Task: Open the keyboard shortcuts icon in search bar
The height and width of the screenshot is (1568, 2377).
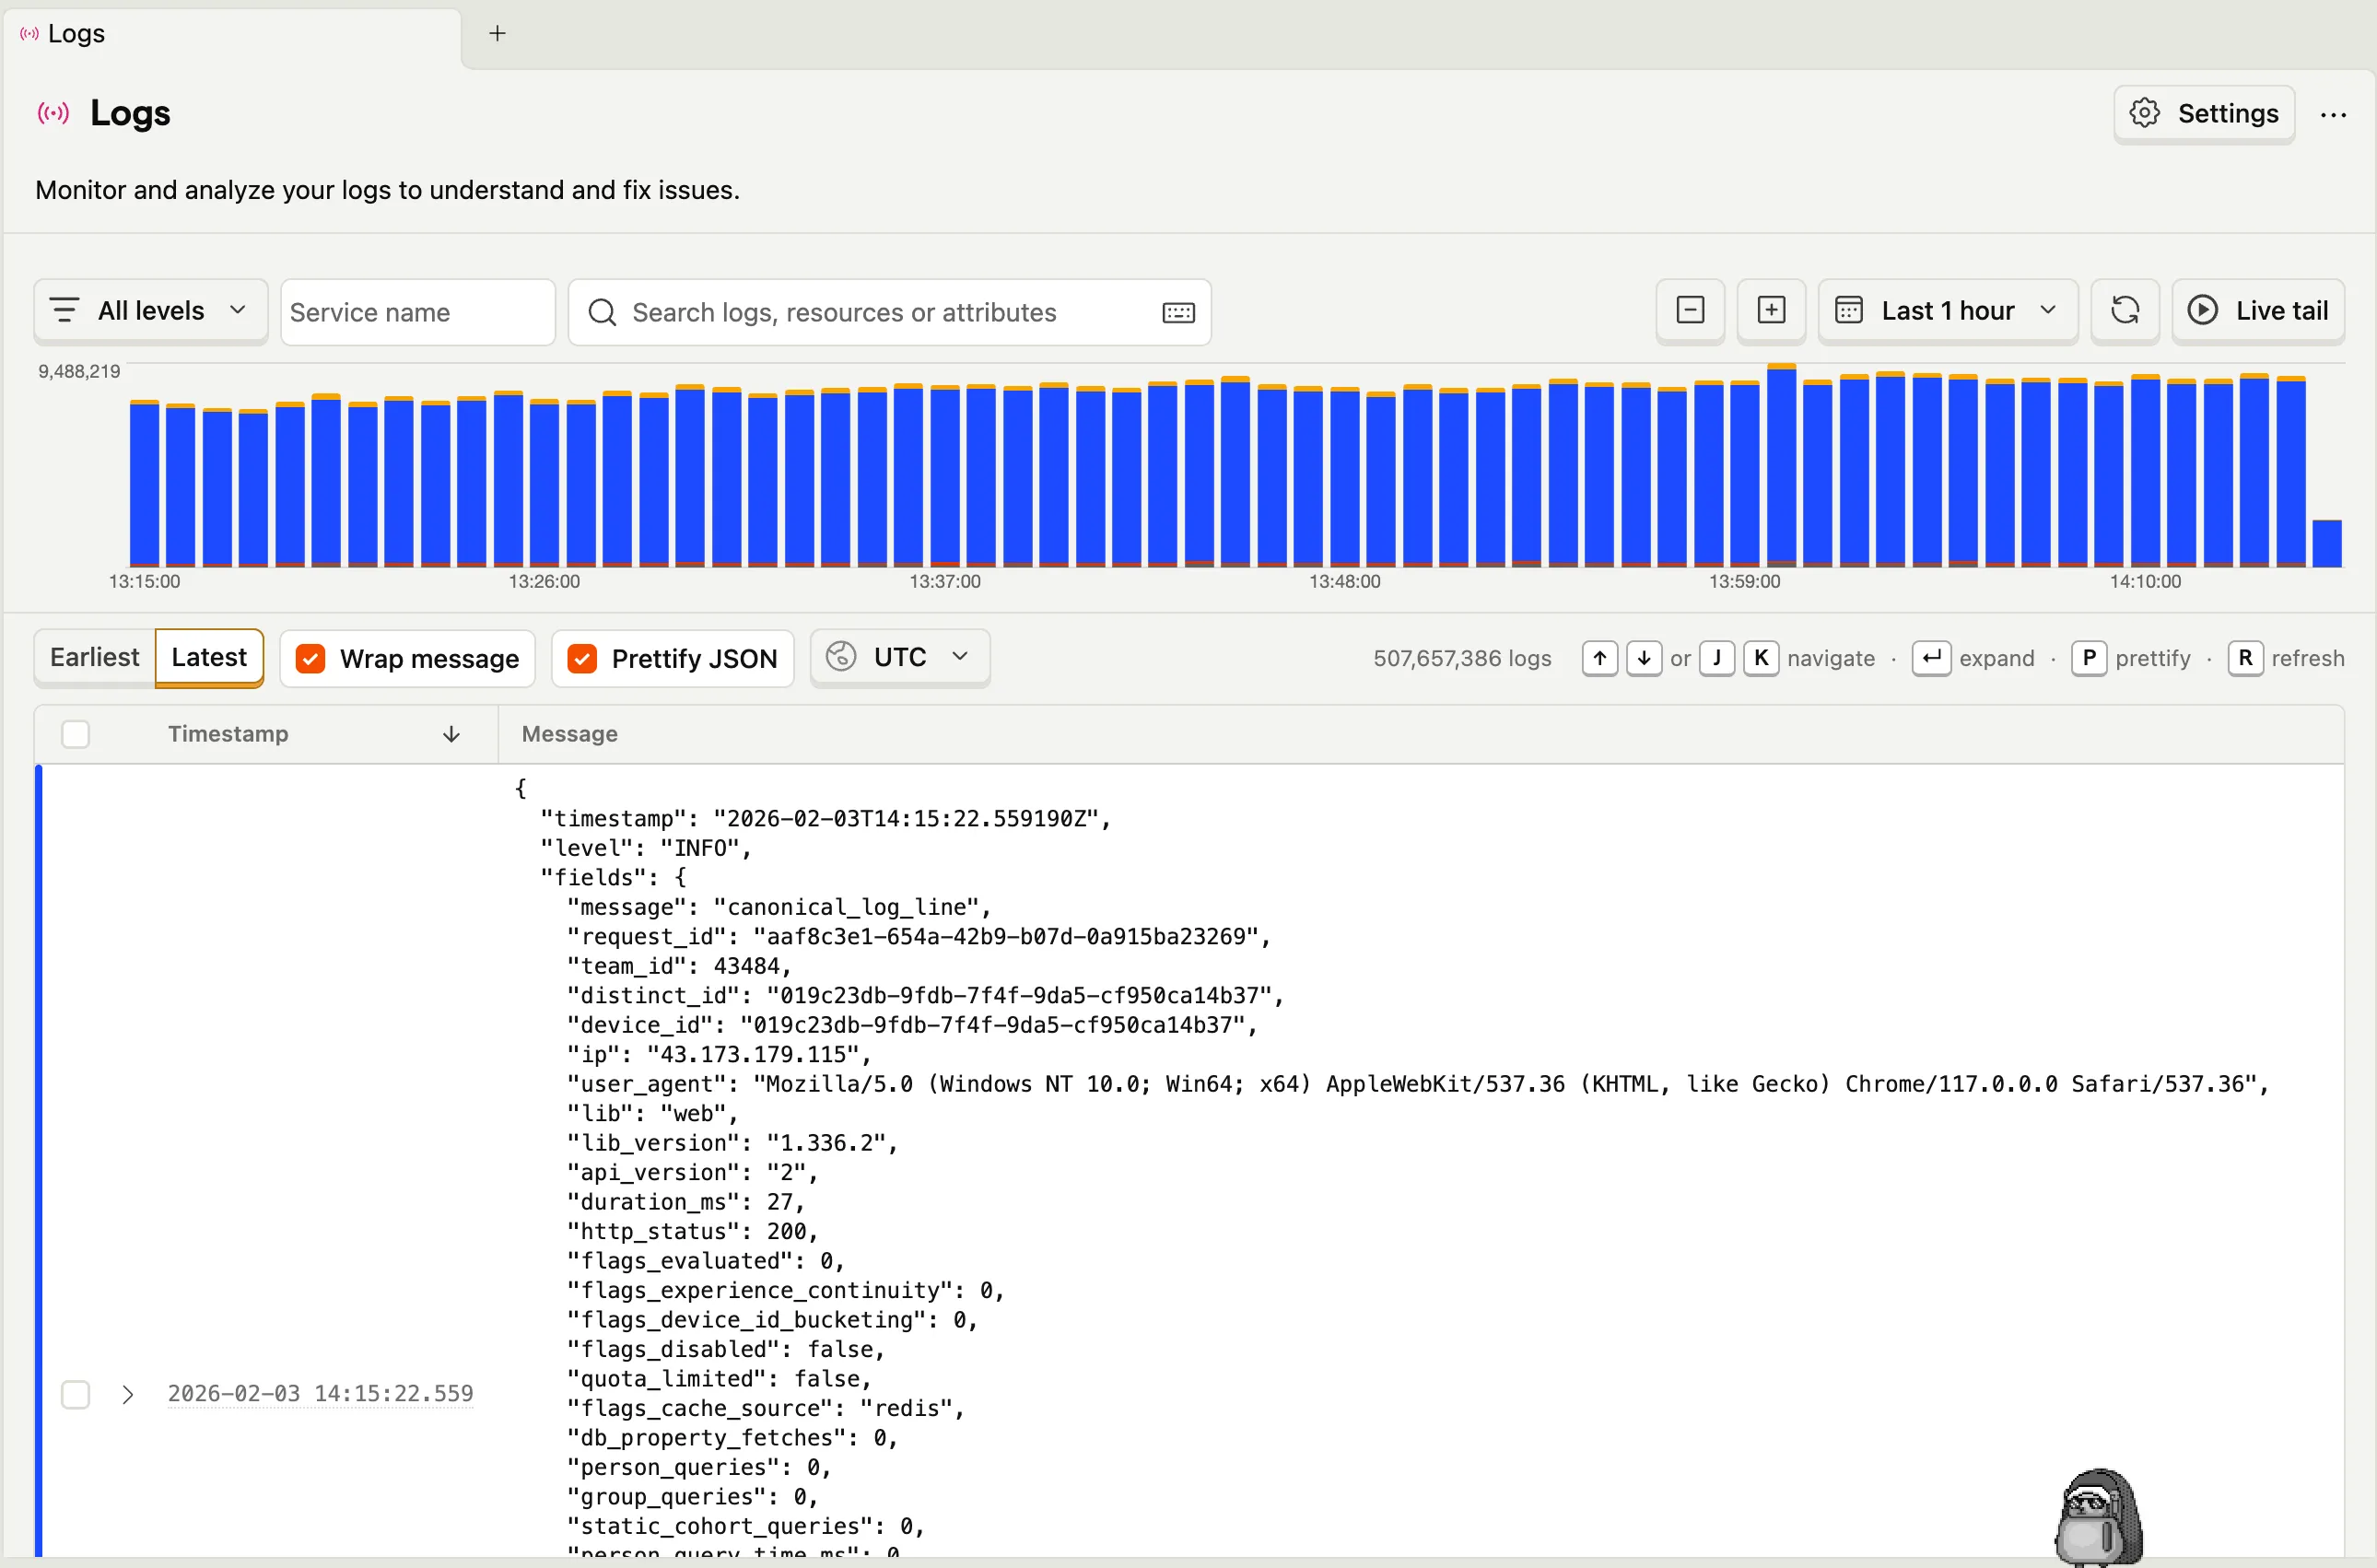Action: [1178, 312]
